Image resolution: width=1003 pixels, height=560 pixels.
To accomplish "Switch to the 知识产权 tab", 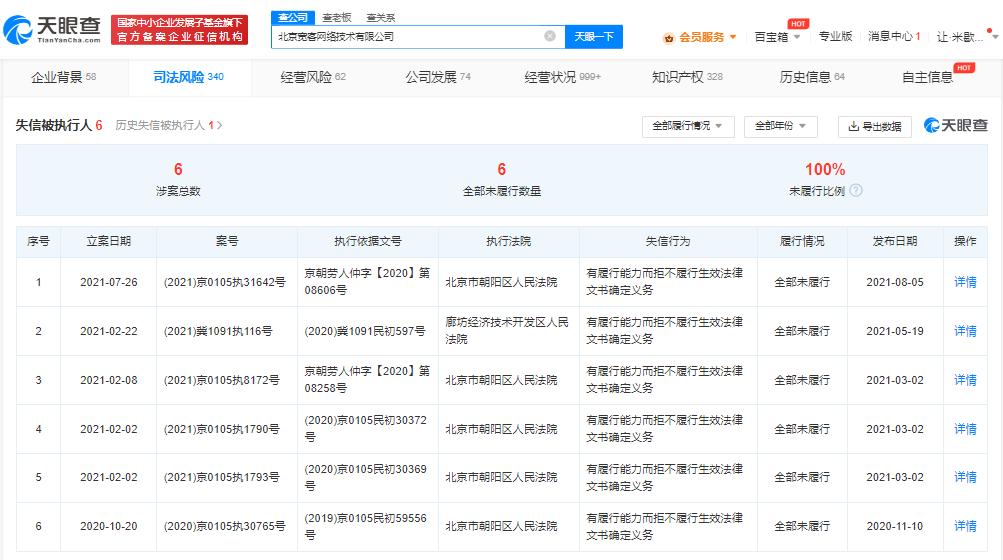I will point(686,77).
